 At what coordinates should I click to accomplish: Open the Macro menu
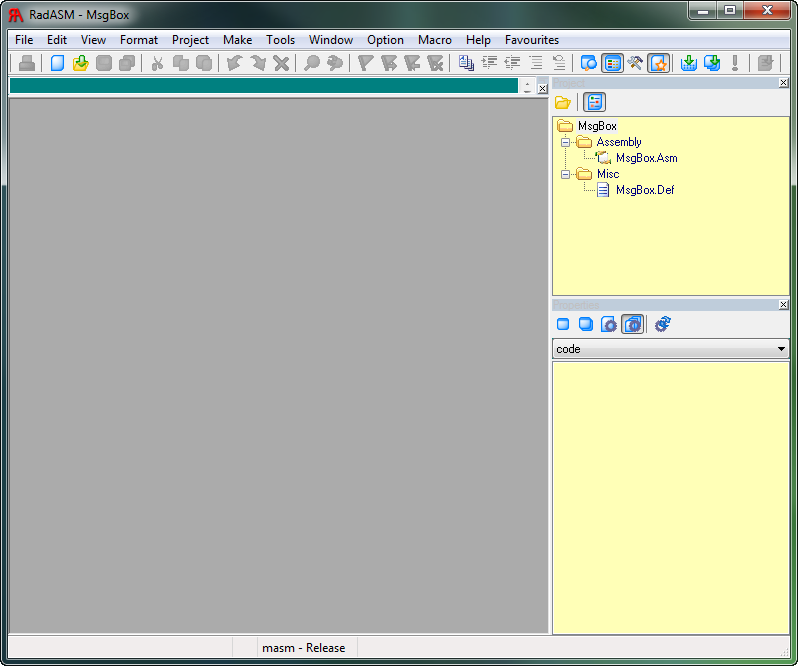coord(435,40)
